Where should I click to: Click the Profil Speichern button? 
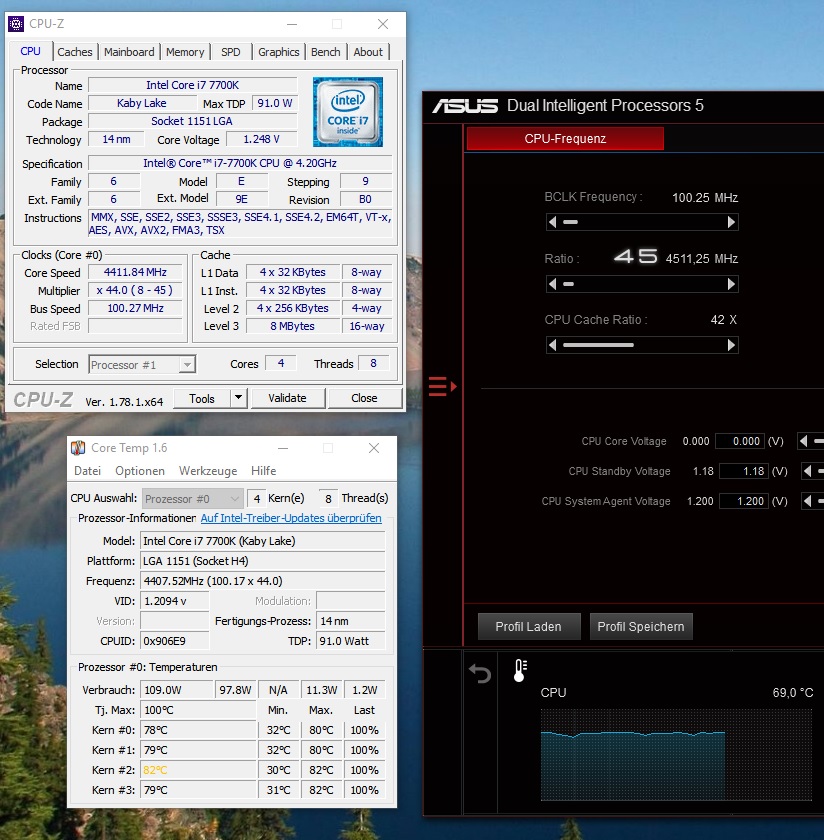(x=641, y=626)
